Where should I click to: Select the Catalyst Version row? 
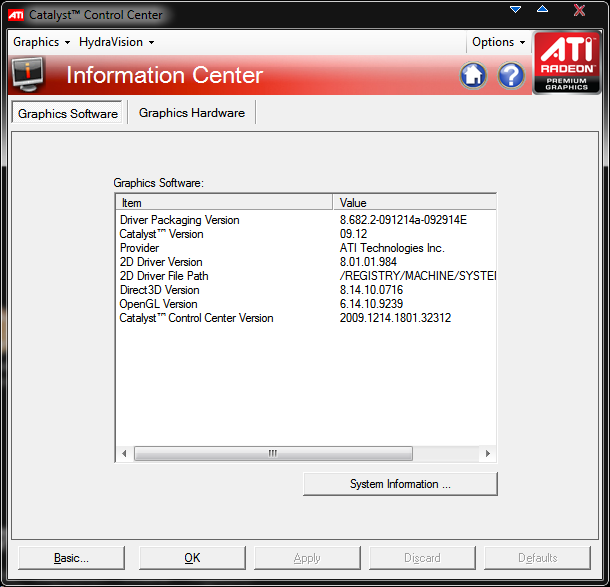(x=306, y=234)
